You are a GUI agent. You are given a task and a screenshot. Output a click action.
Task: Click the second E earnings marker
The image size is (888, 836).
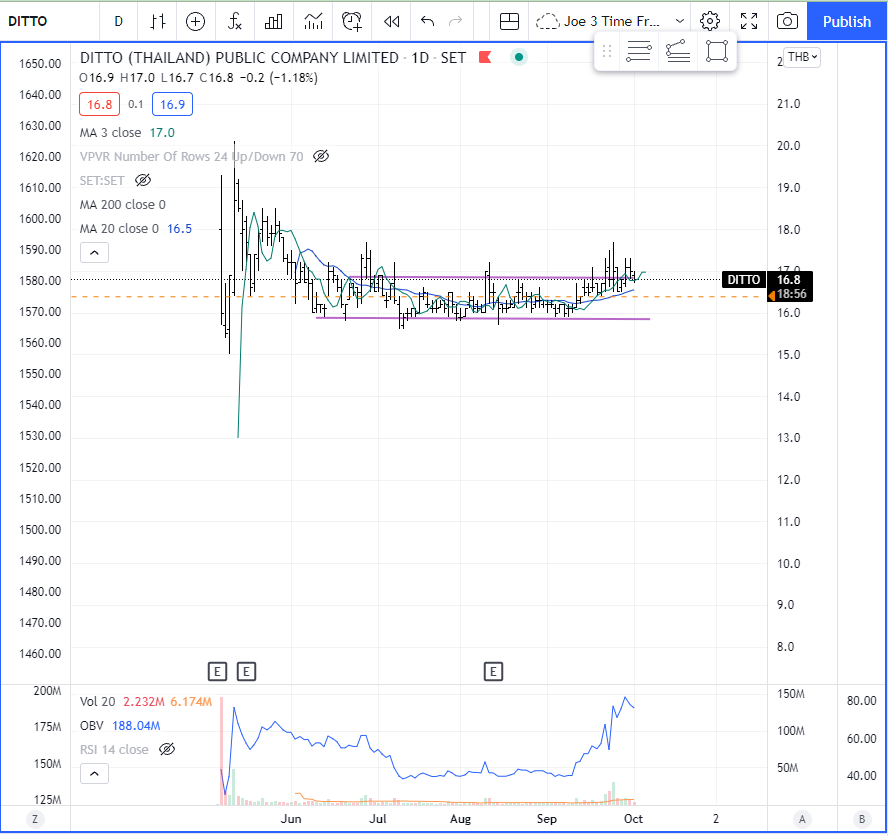[x=246, y=672]
